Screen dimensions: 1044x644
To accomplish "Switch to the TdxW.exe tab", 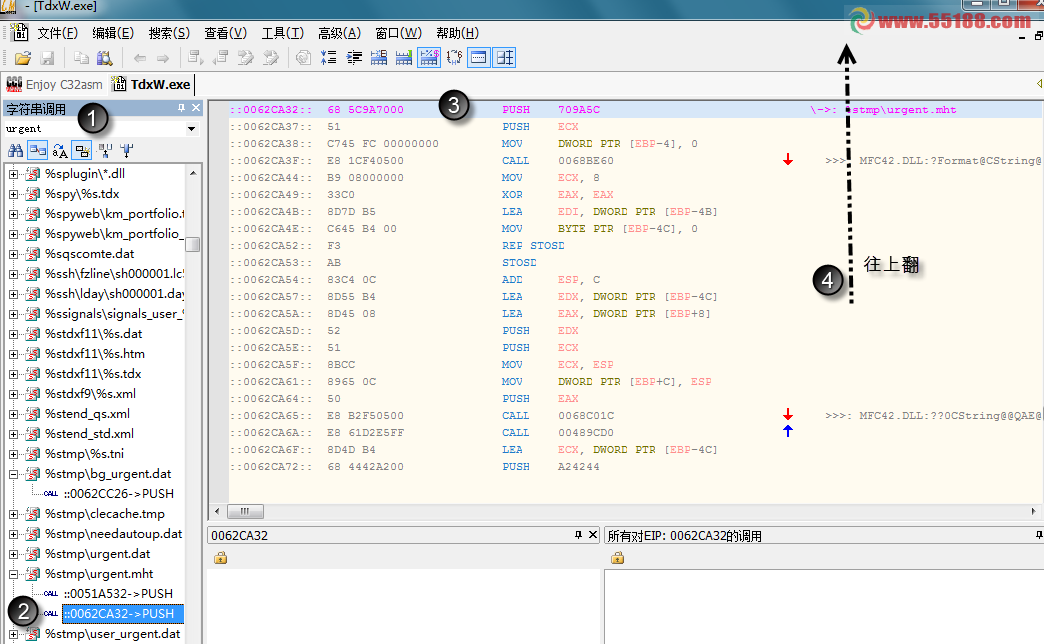I will pyautogui.click(x=152, y=85).
